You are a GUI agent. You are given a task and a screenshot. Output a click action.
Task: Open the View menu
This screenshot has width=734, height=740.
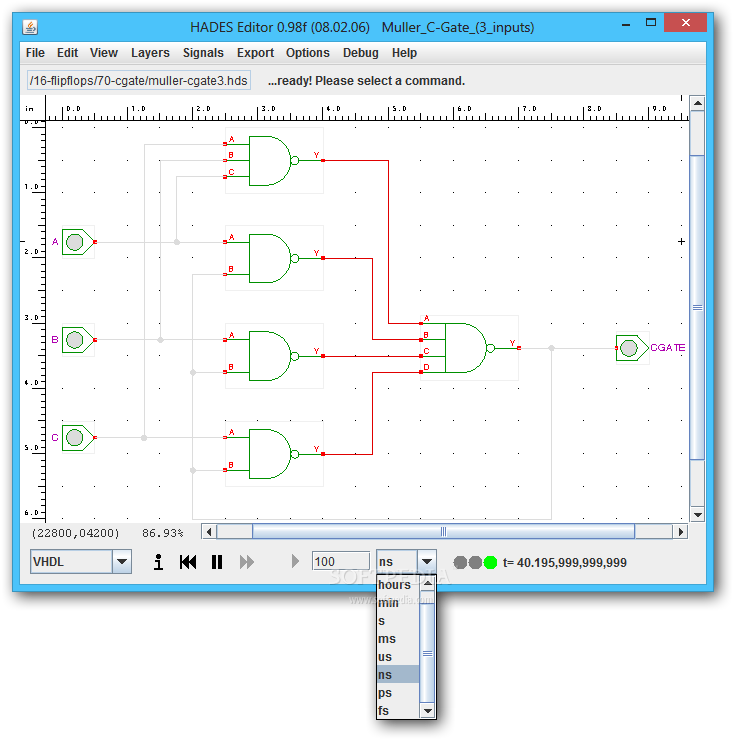[x=103, y=53]
